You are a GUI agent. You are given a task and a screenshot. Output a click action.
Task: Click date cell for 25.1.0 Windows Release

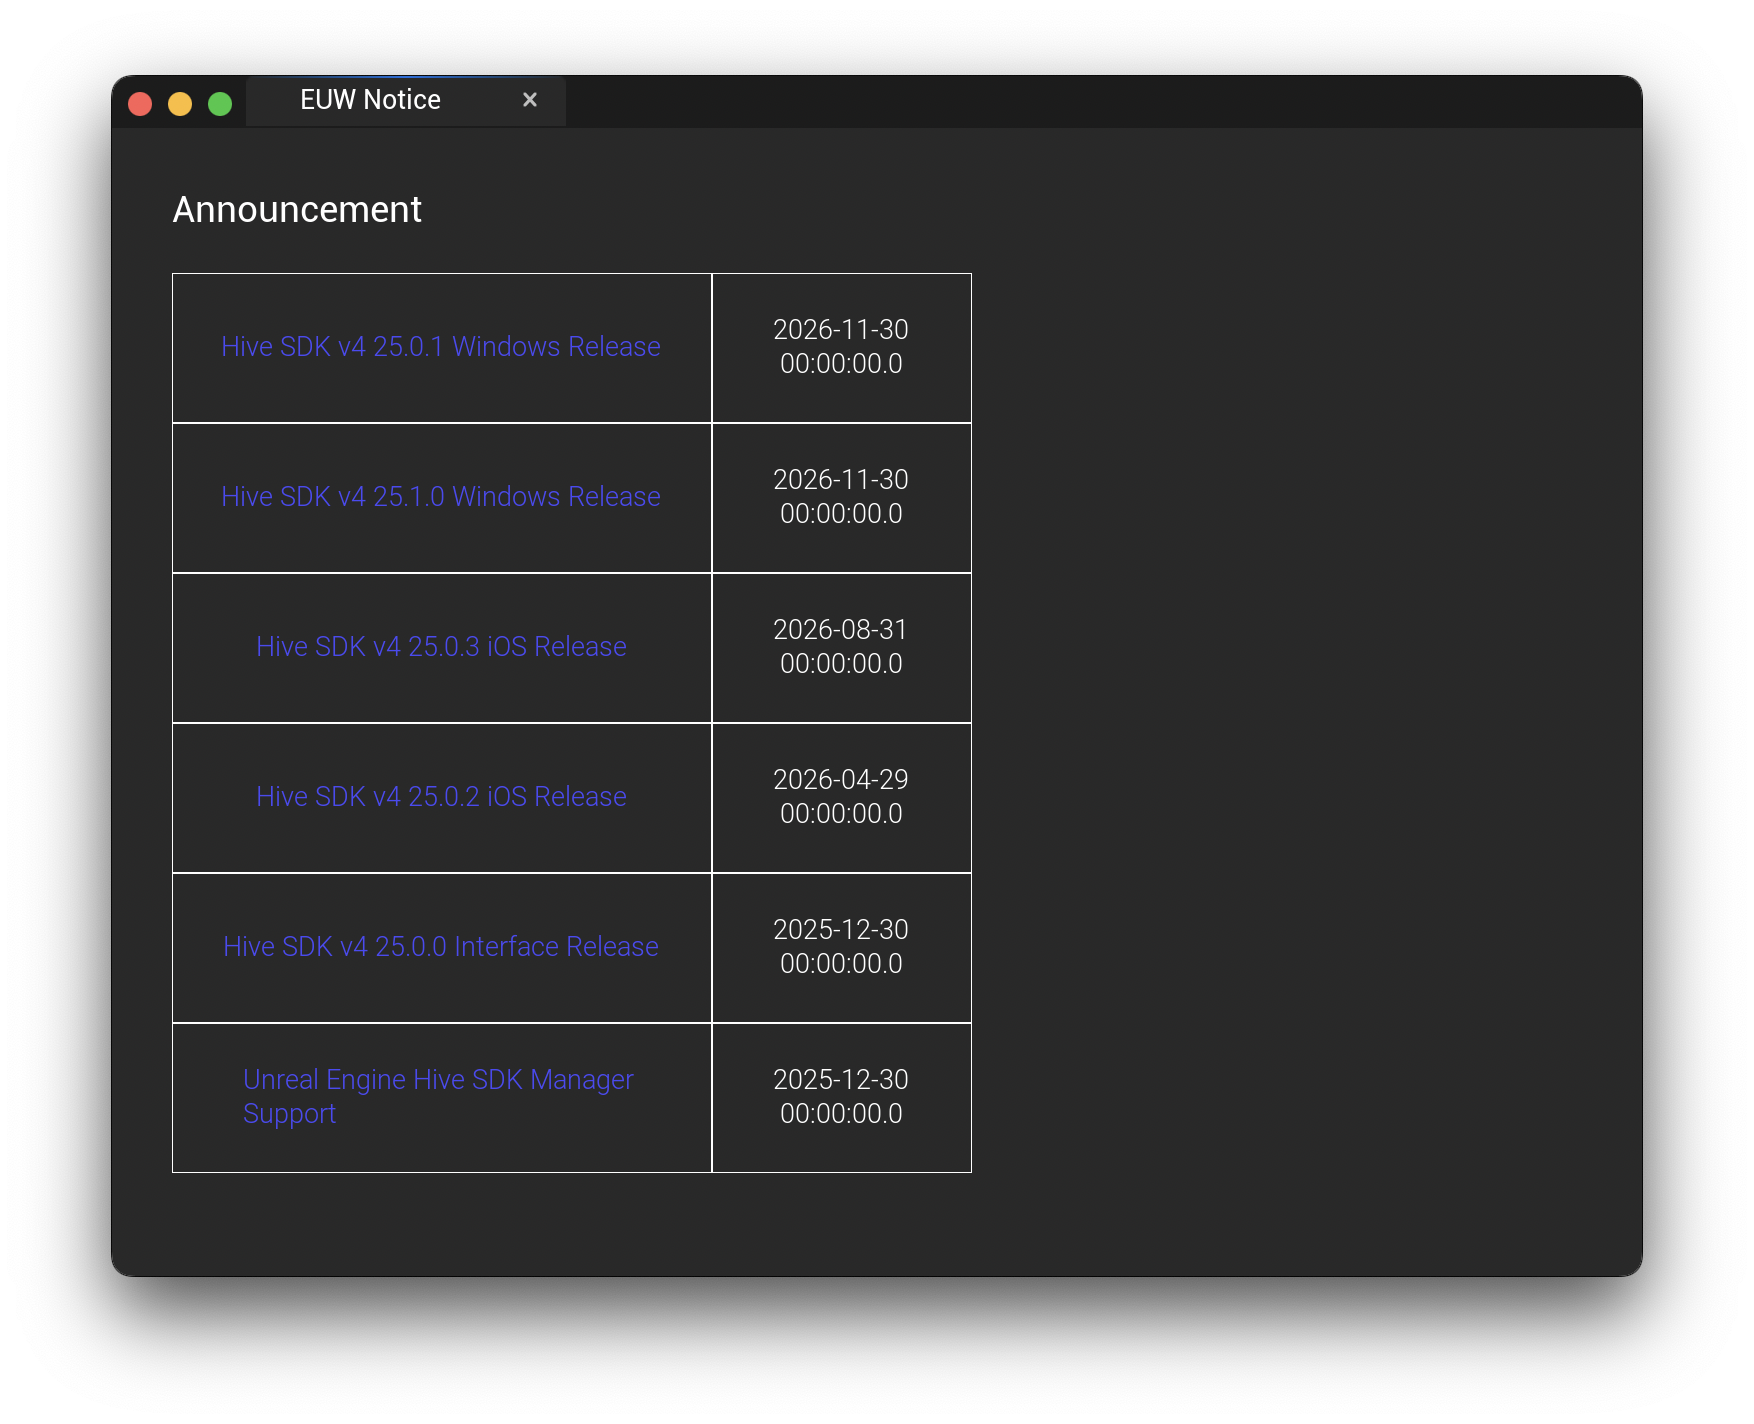click(841, 497)
